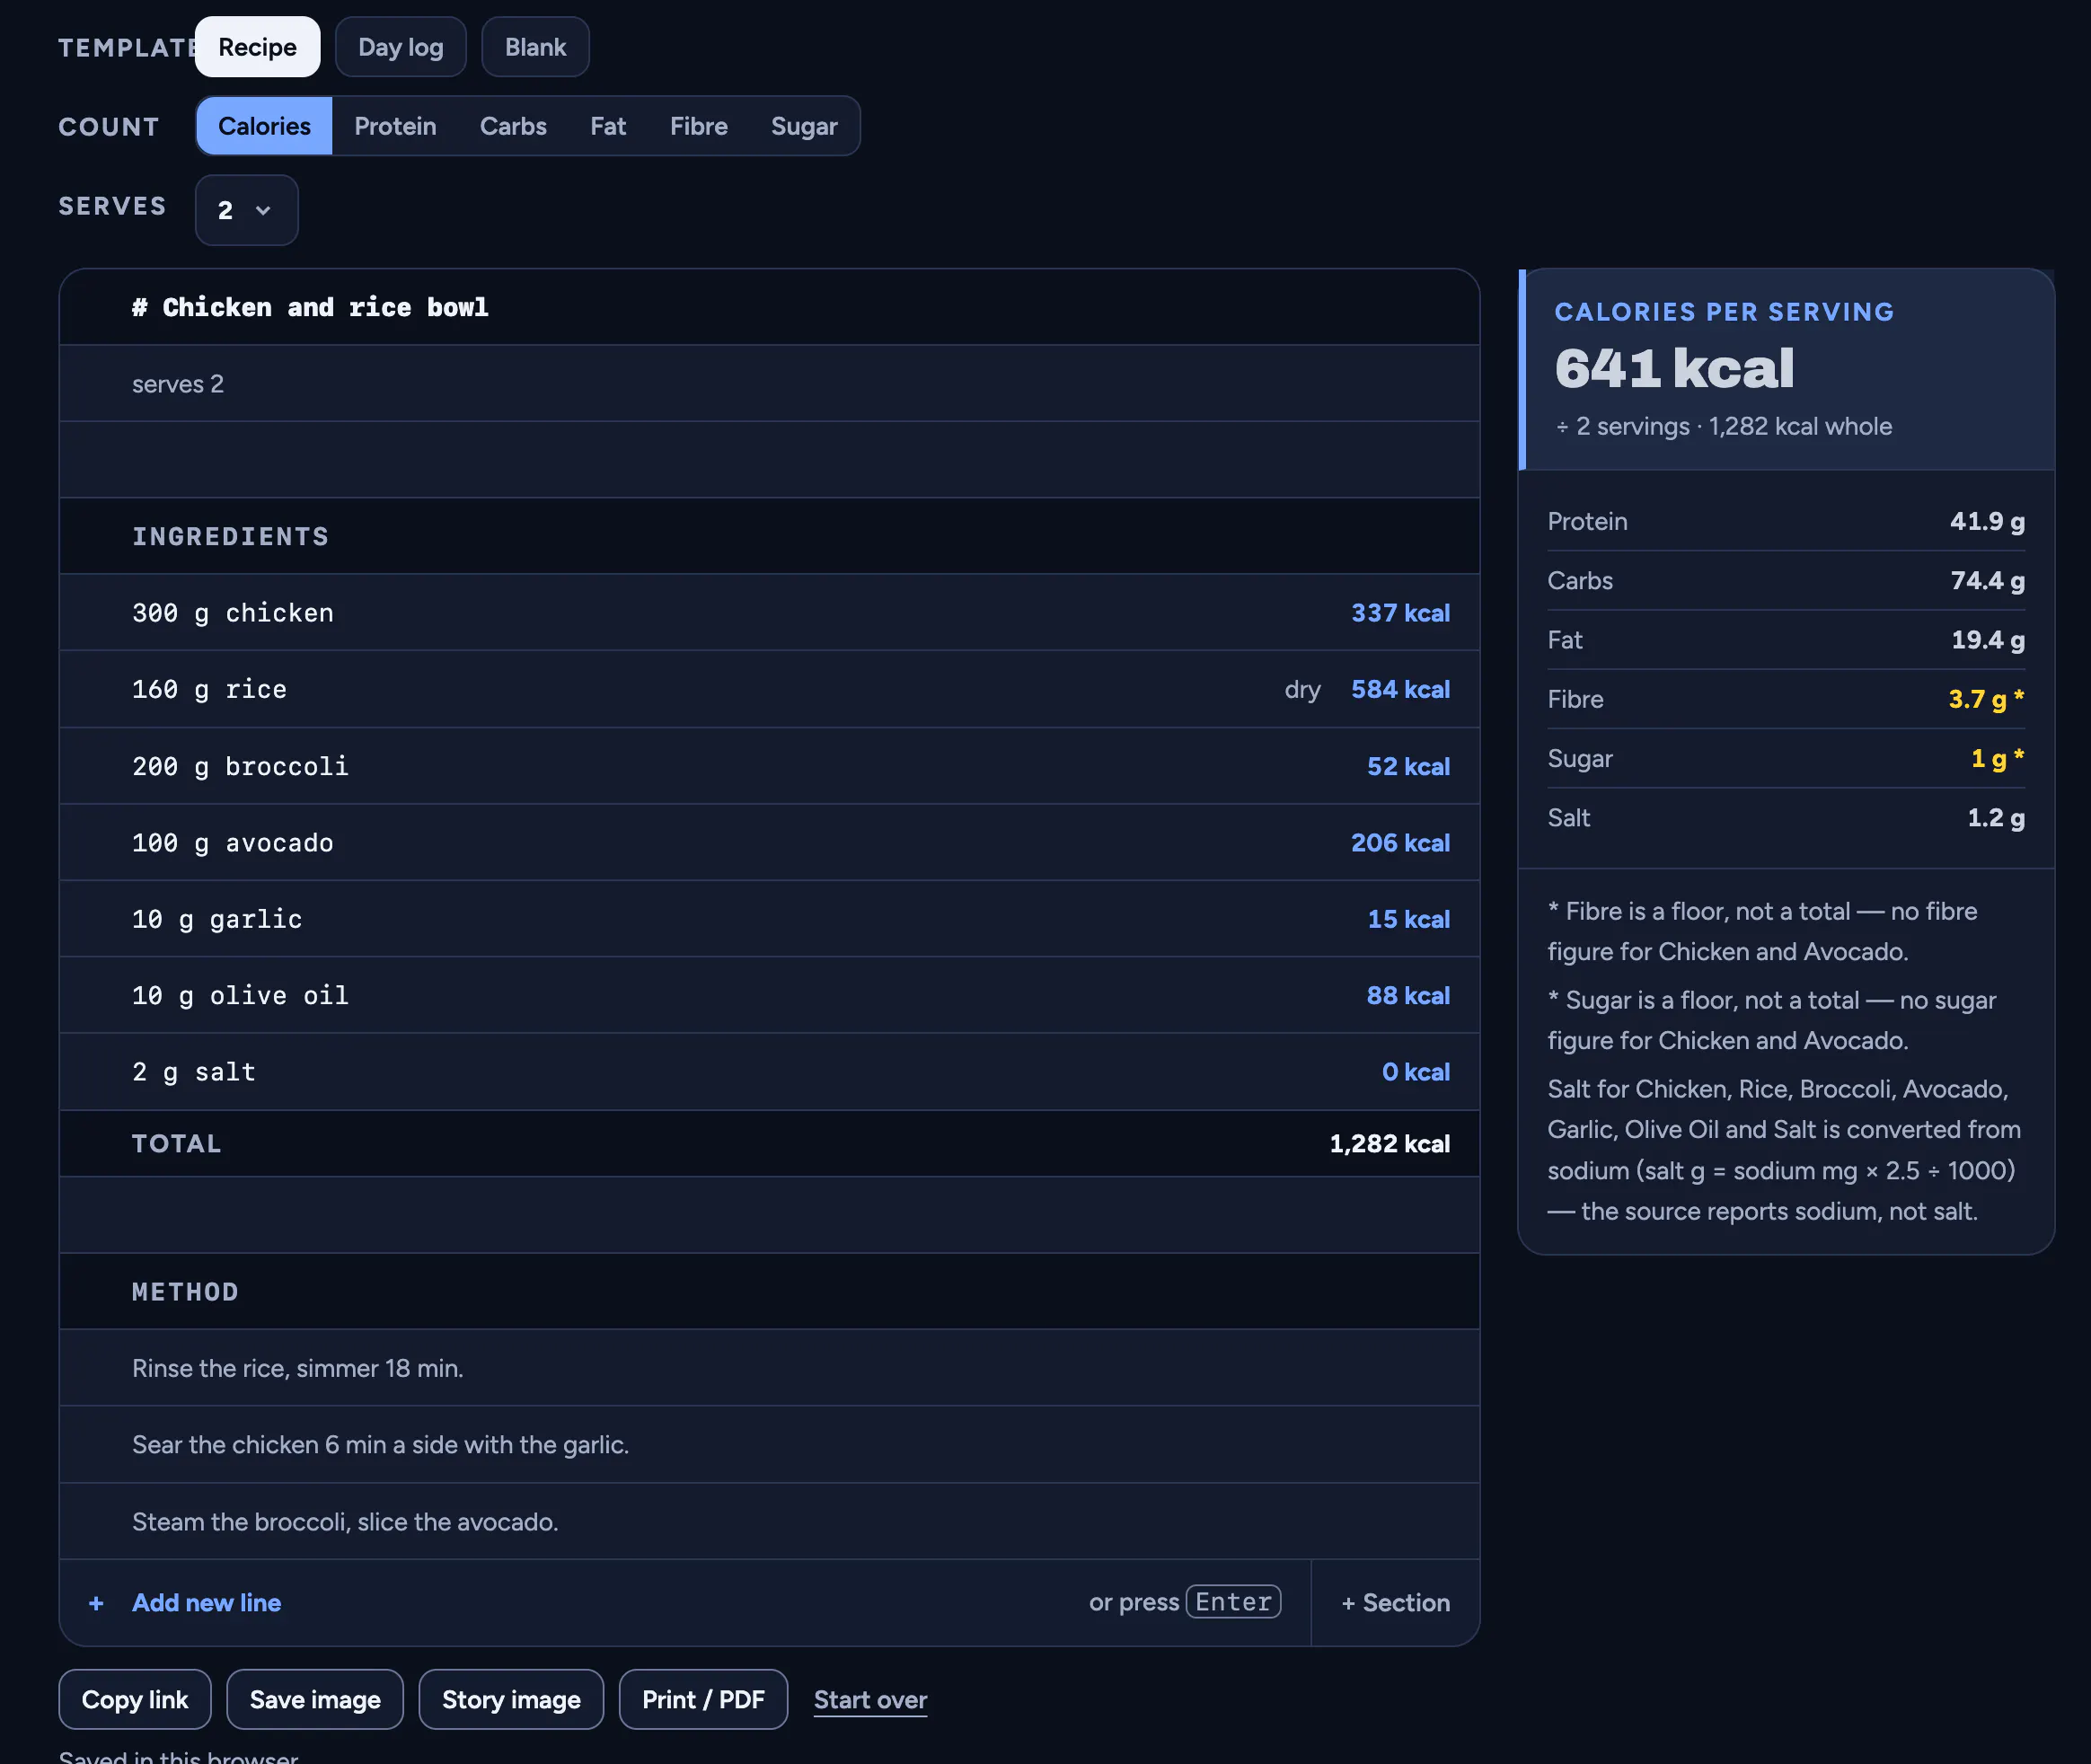Click the plus icon beside Add new line
Image resolution: width=2091 pixels, height=1764 pixels.
[x=96, y=1603]
